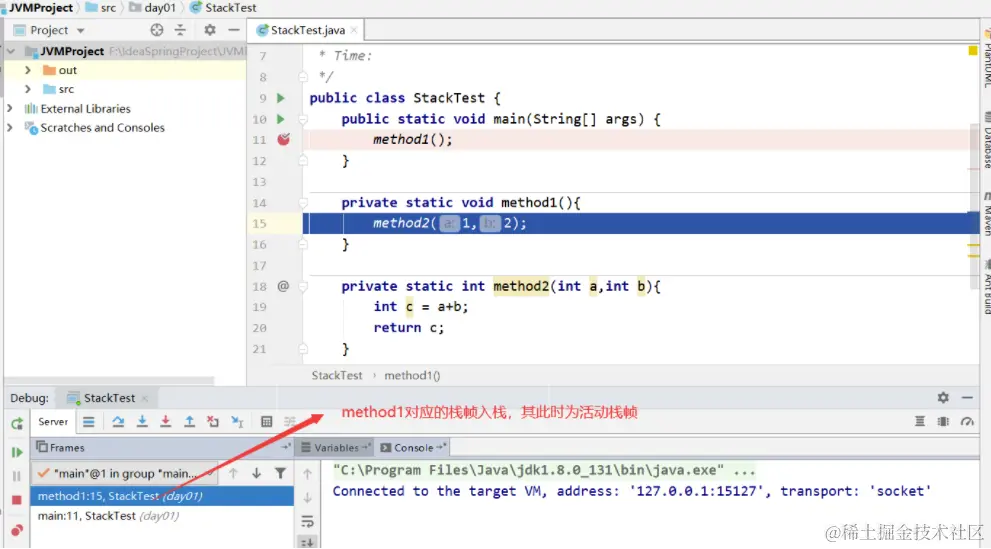
Task: Click scroll to end of console icon
Action: pos(307,543)
